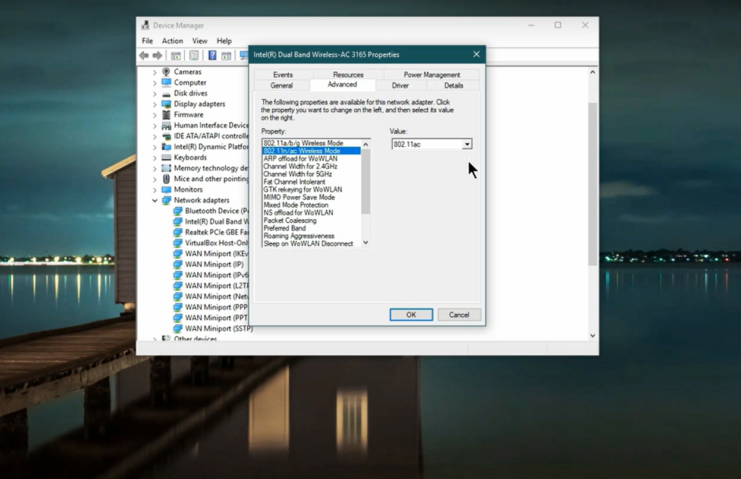The height and width of the screenshot is (479, 741).
Task: Click the Forward arrow in Device Manager toolbar
Action: point(157,56)
